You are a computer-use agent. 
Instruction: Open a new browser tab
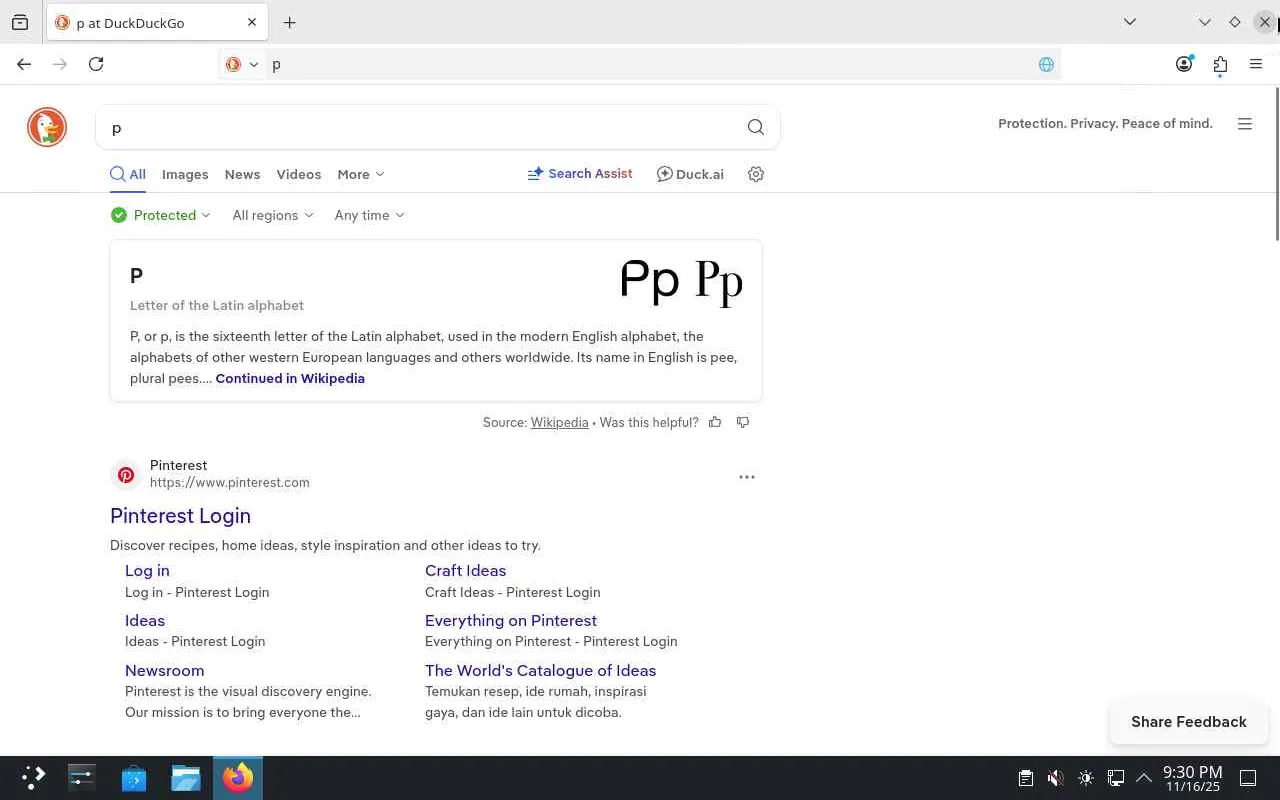[x=290, y=22]
